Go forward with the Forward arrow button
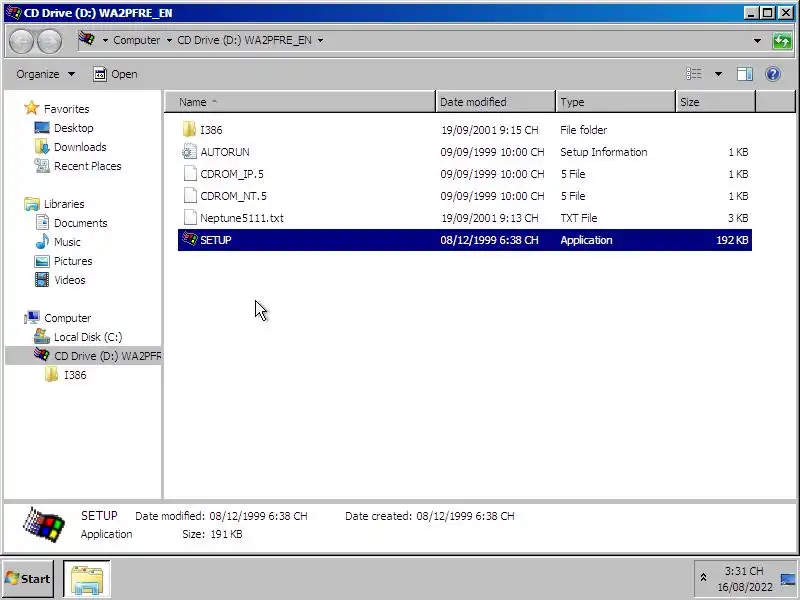 point(49,41)
